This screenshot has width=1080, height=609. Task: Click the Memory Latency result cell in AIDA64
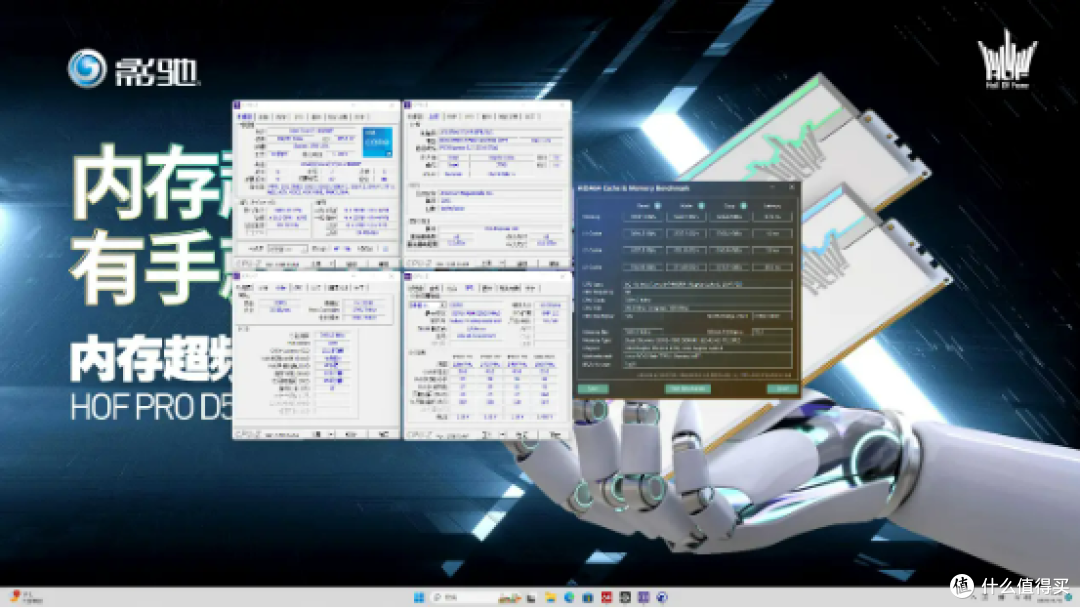[772, 217]
